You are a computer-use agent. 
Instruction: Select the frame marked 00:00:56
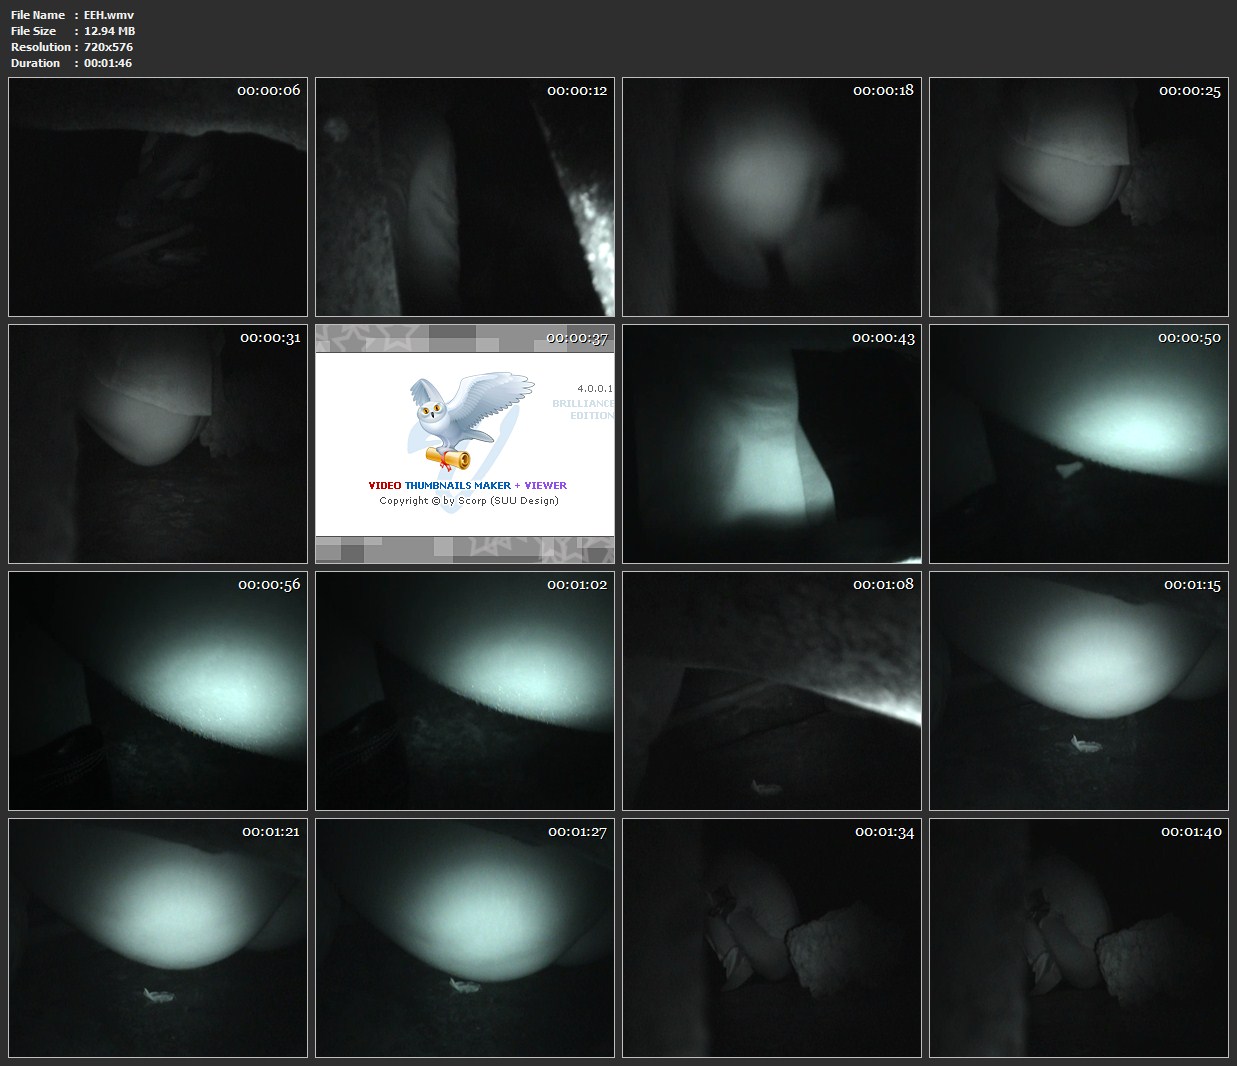(x=158, y=691)
